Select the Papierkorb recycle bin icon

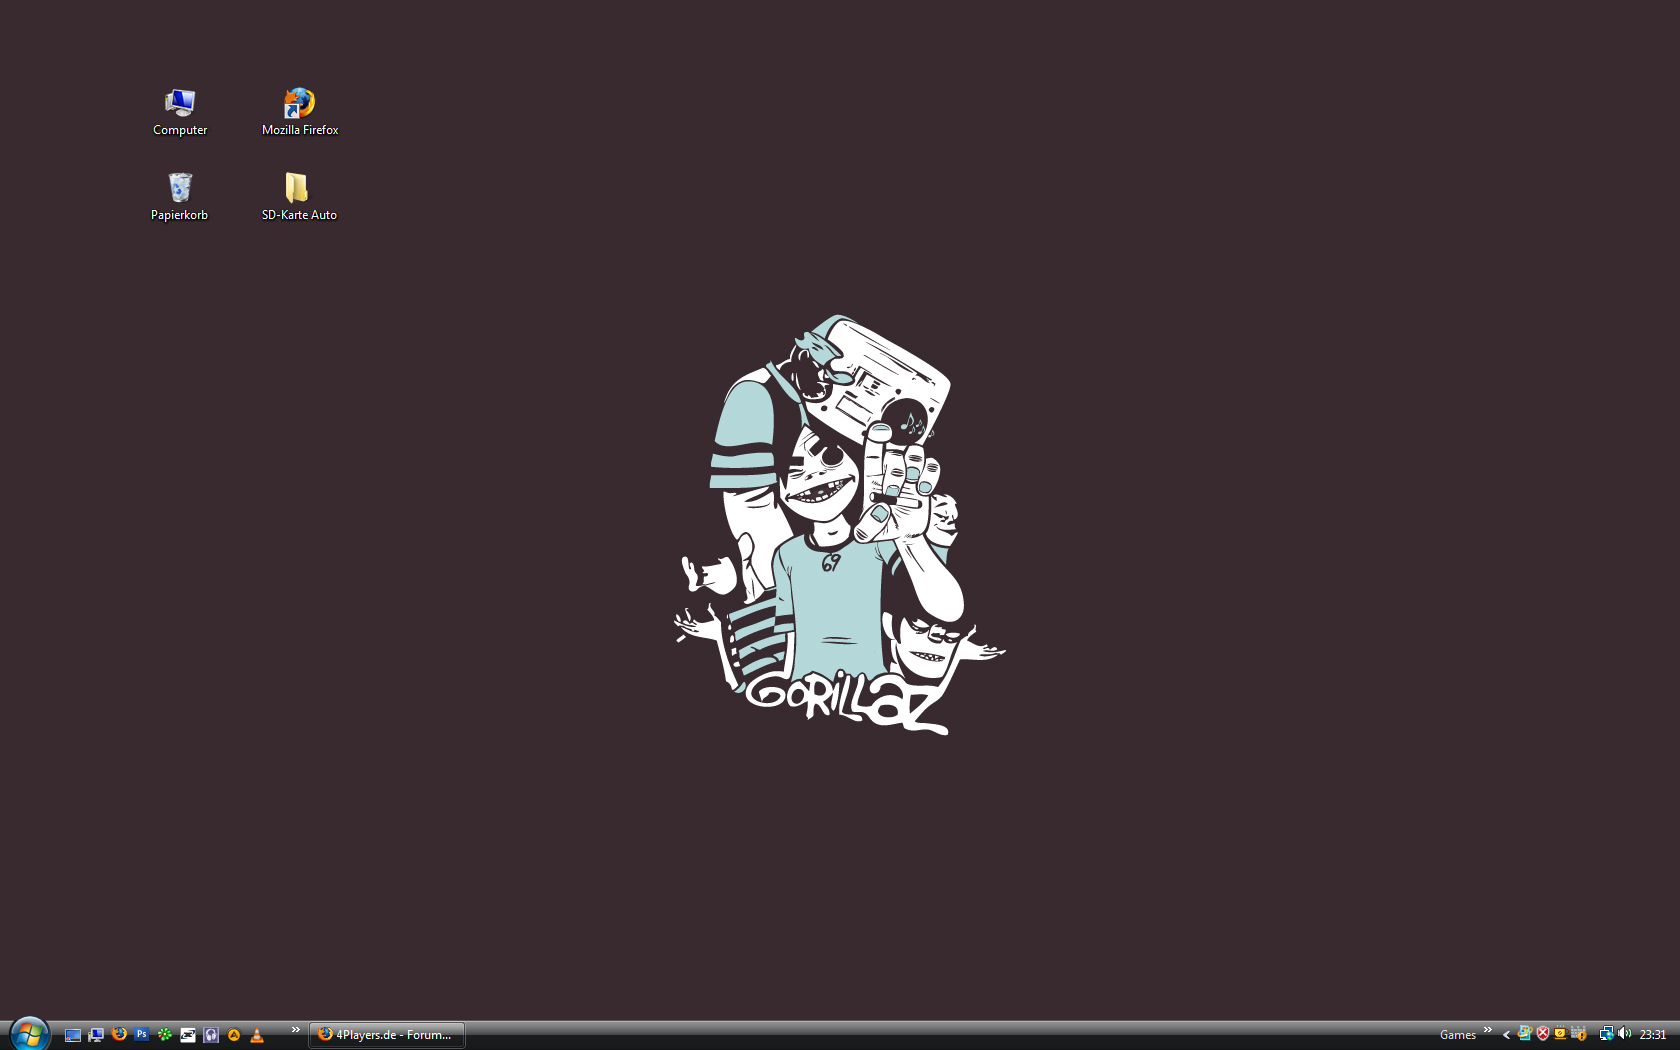[180, 197]
